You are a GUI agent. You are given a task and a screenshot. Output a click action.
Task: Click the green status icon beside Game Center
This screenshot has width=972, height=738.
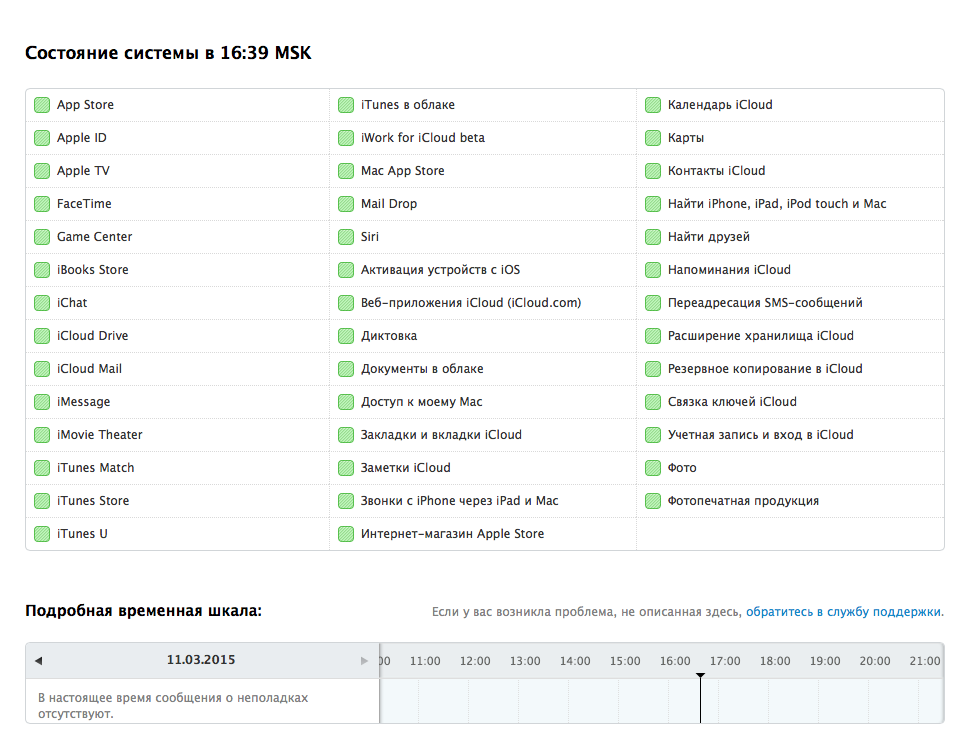tap(42, 237)
